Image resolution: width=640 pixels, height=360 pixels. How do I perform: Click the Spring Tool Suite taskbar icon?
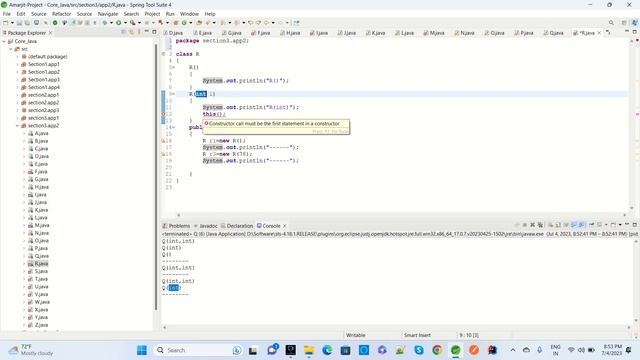tap(456, 350)
